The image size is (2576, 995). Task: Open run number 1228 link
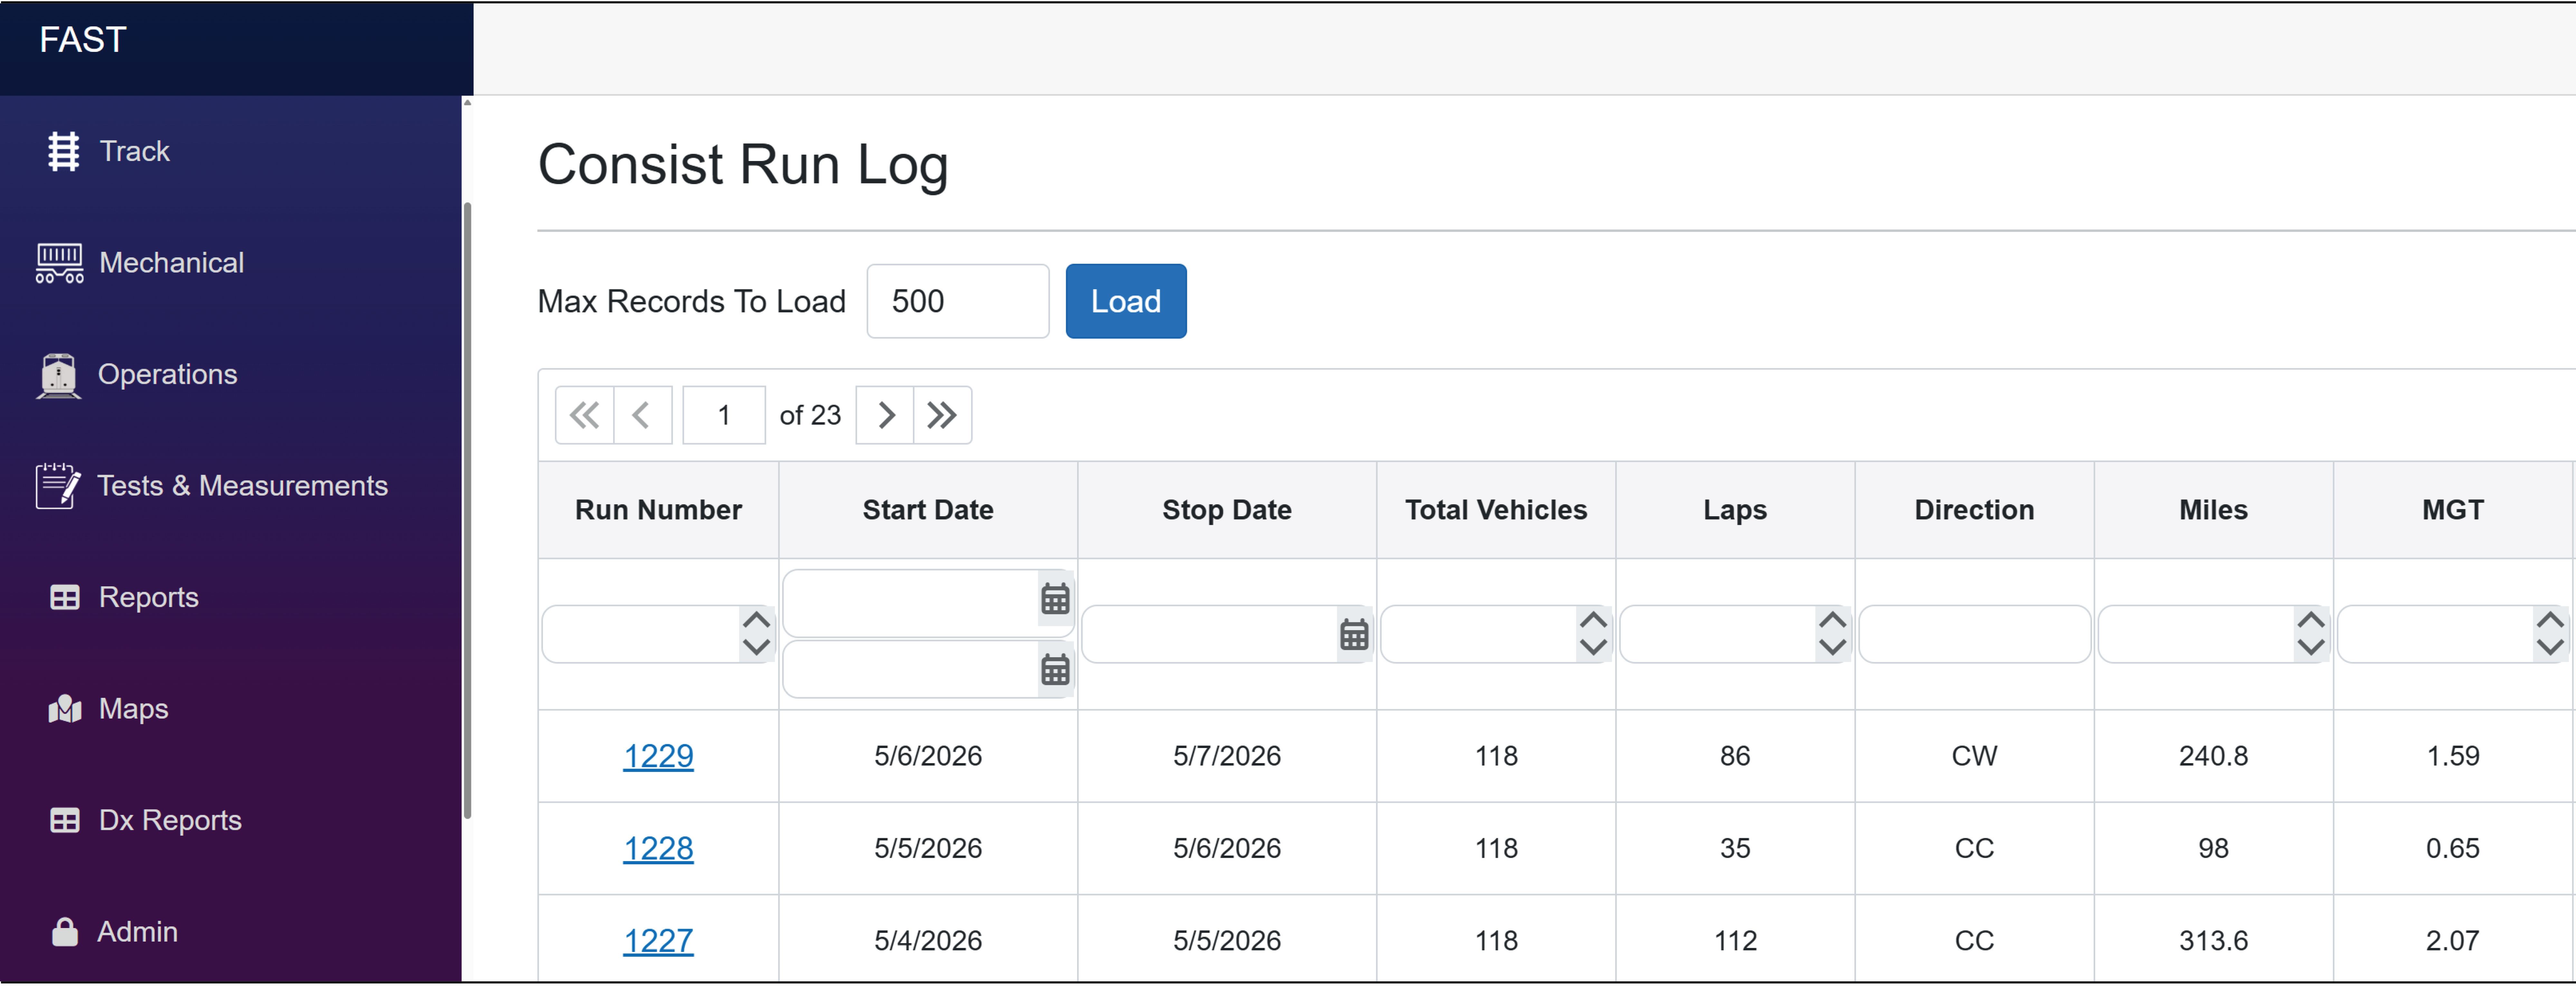(658, 849)
